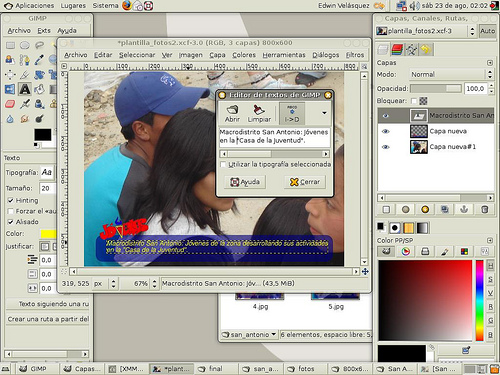Pick color from screen with eyedropper button
This screenshot has width=500, height=375.
click(x=466, y=350)
